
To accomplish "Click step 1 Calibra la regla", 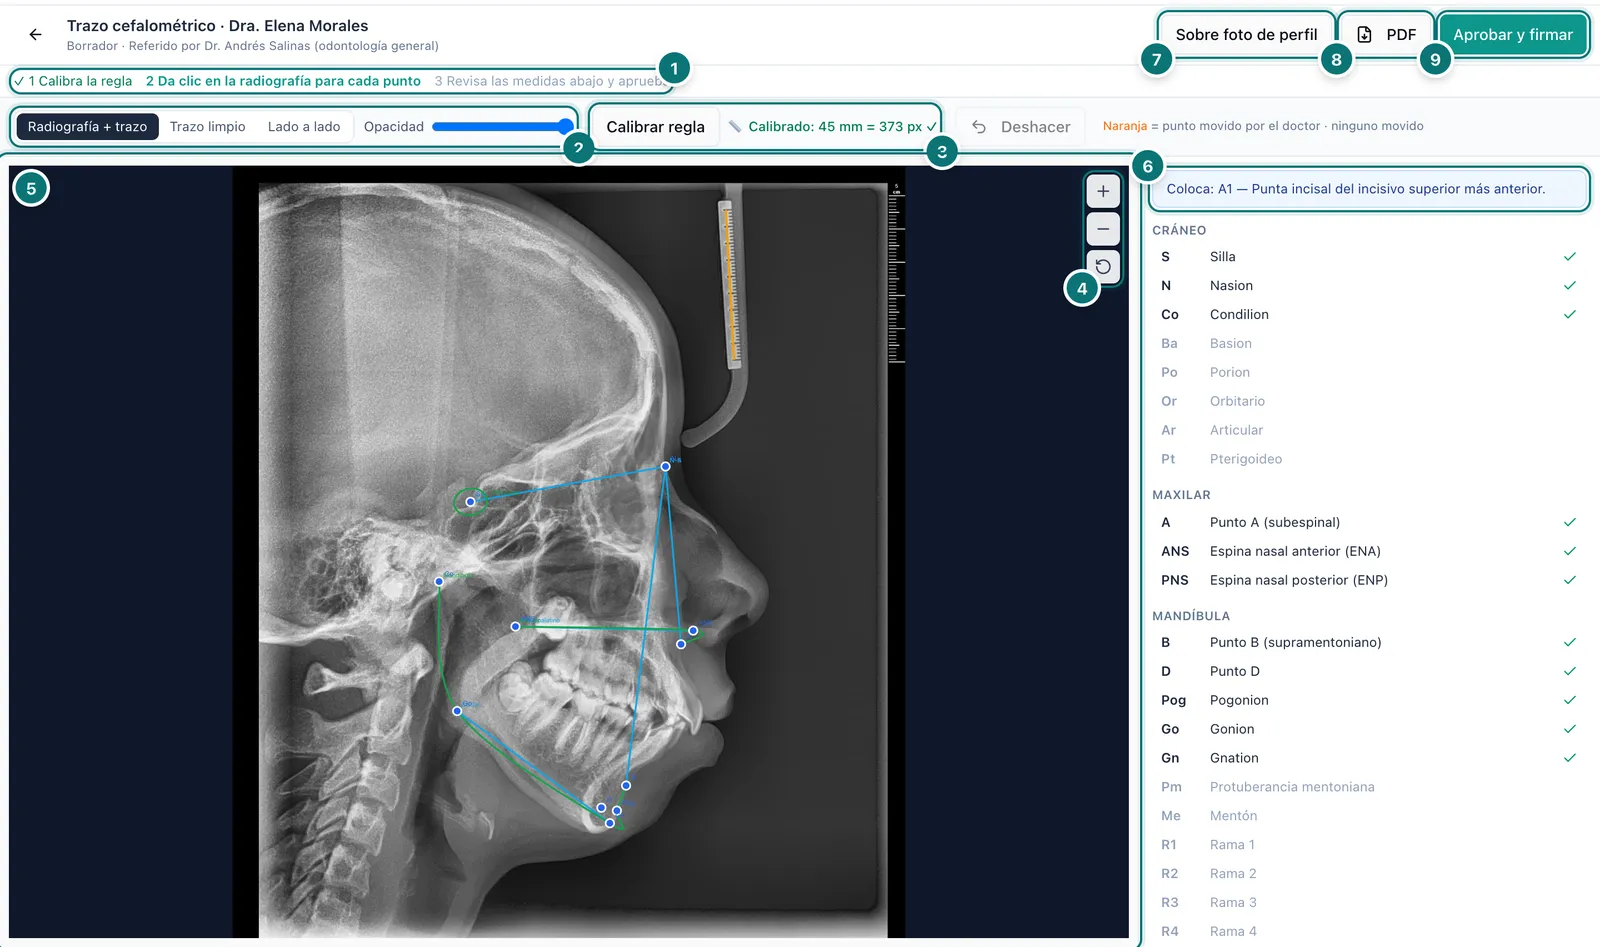I will click(73, 81).
